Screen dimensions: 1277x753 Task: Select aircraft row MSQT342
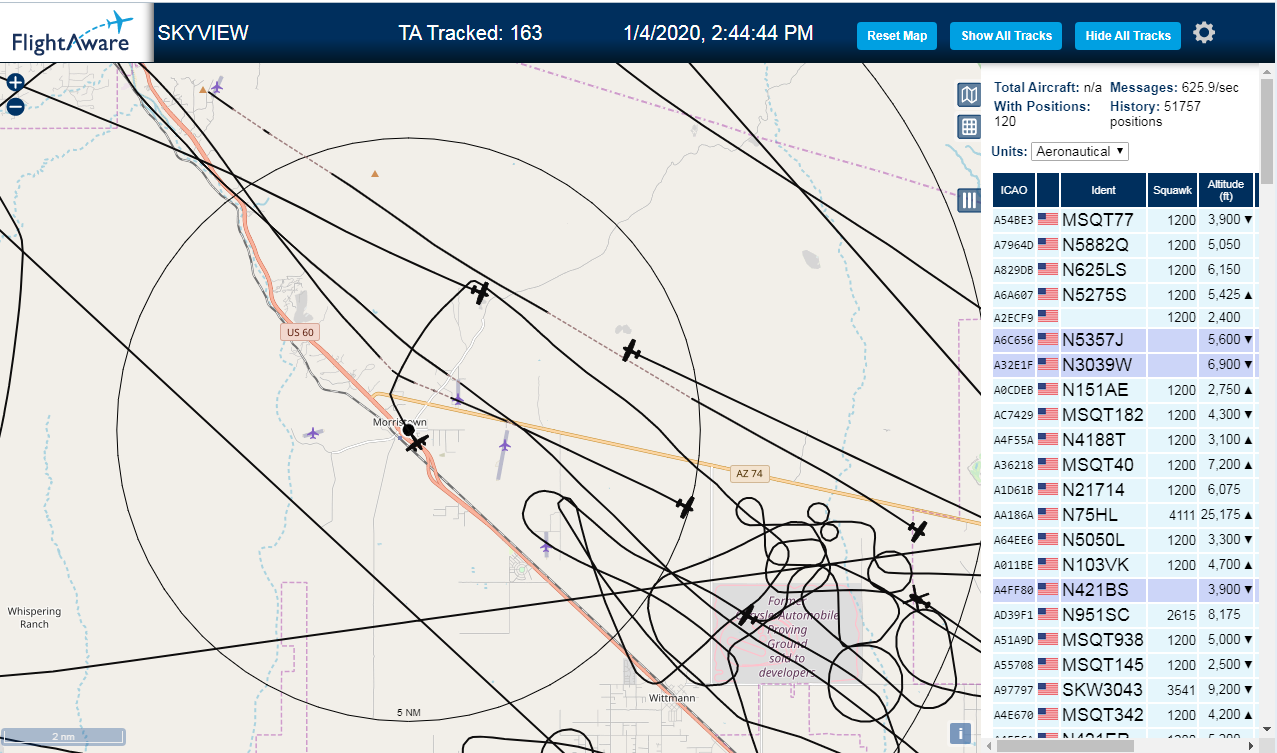click(x=1124, y=715)
